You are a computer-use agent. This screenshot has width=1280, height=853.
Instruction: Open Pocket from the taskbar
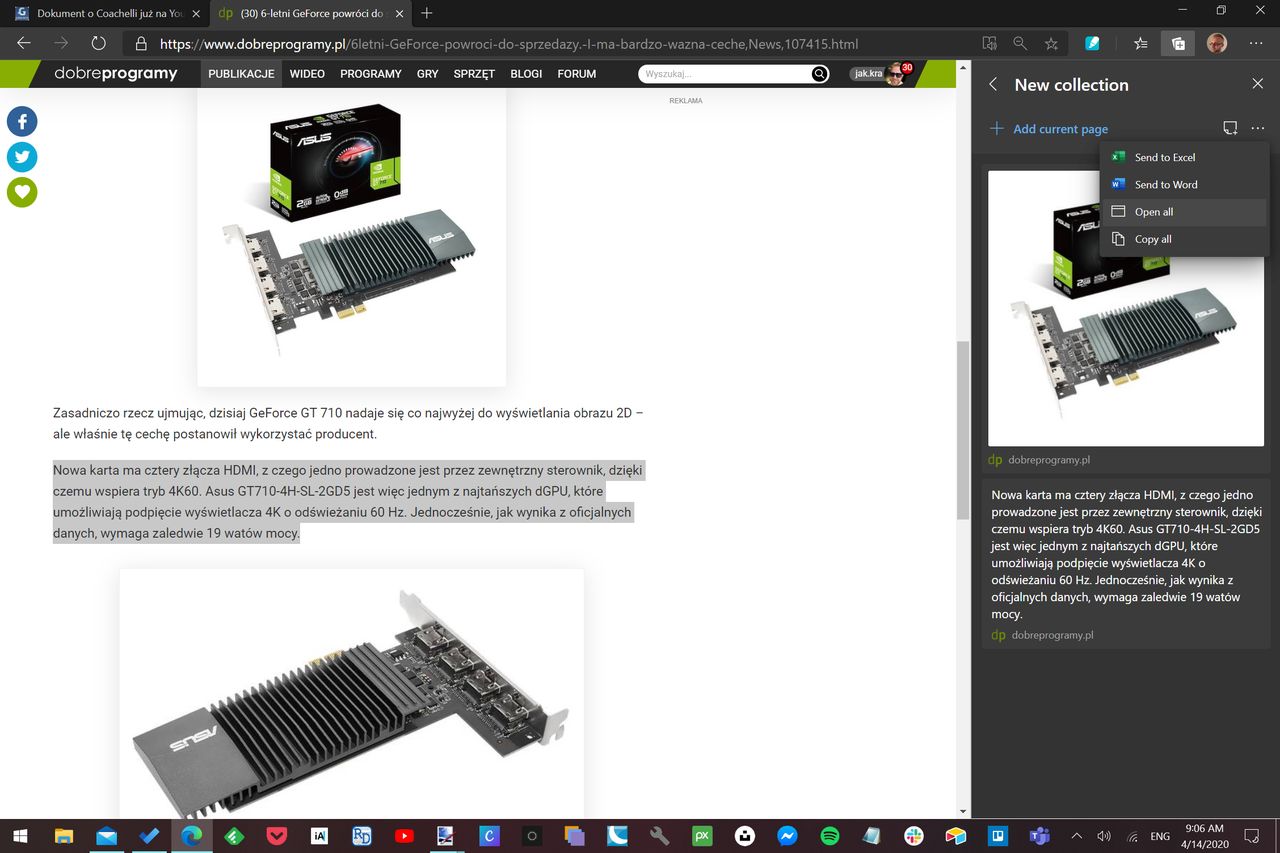click(x=276, y=836)
